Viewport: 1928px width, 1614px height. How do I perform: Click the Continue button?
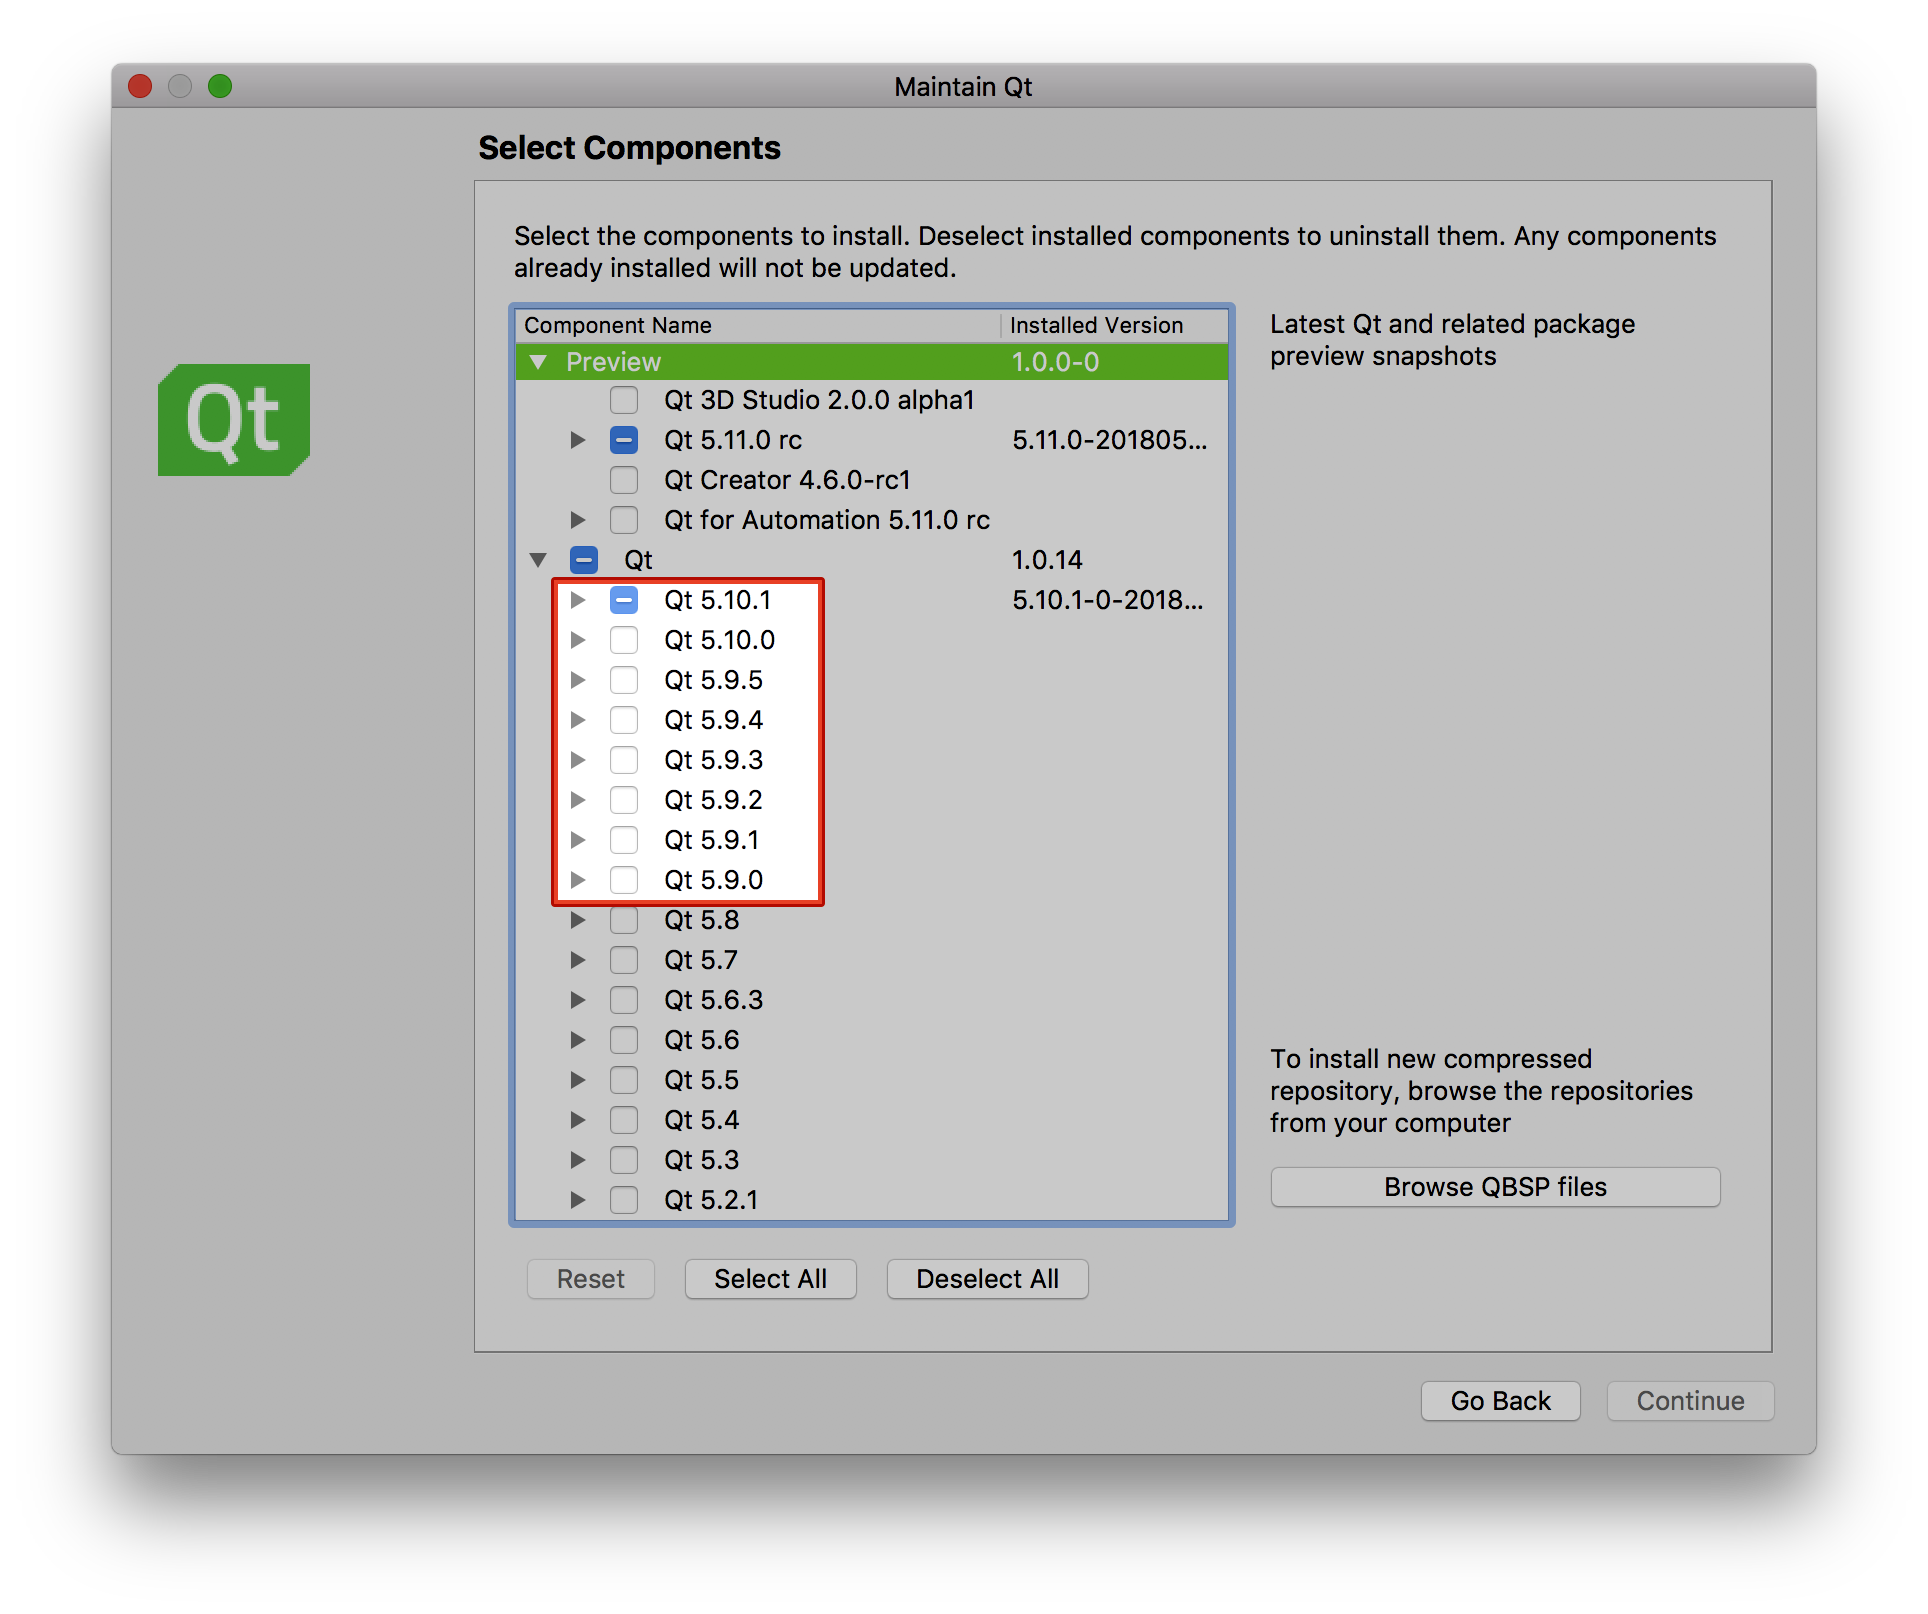1690,1401
